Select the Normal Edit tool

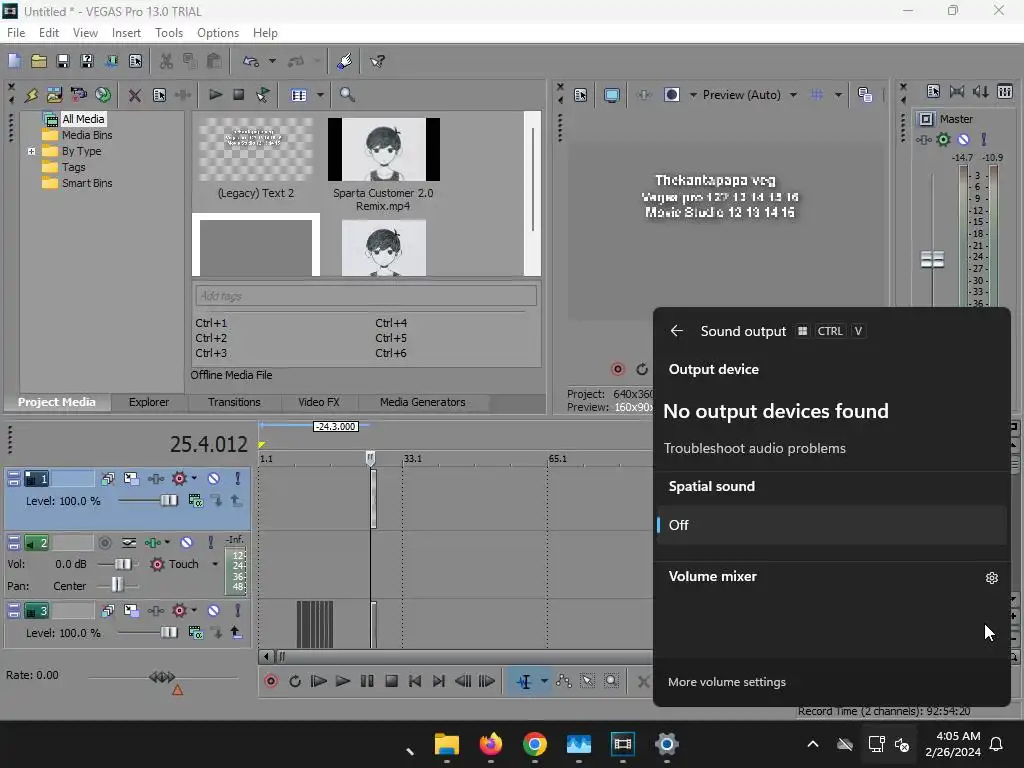pos(524,681)
